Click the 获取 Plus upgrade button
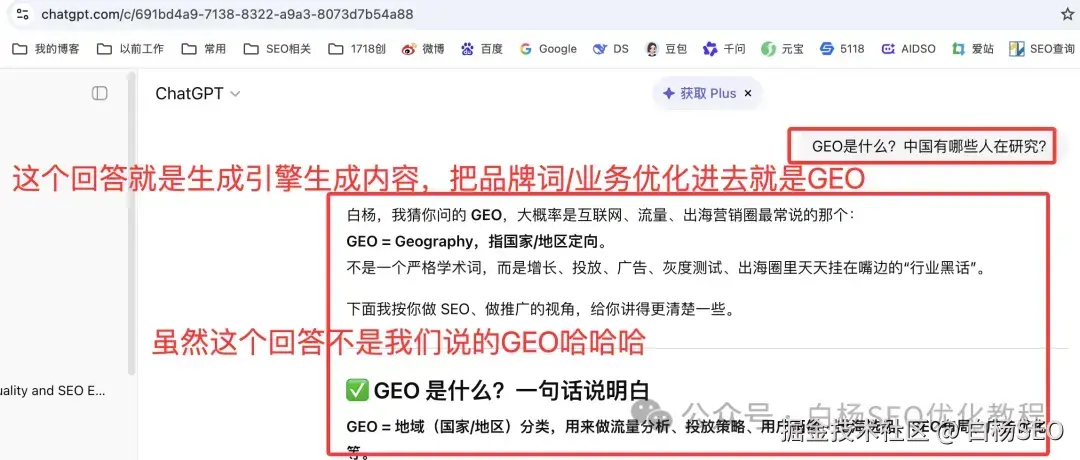 click(x=699, y=94)
